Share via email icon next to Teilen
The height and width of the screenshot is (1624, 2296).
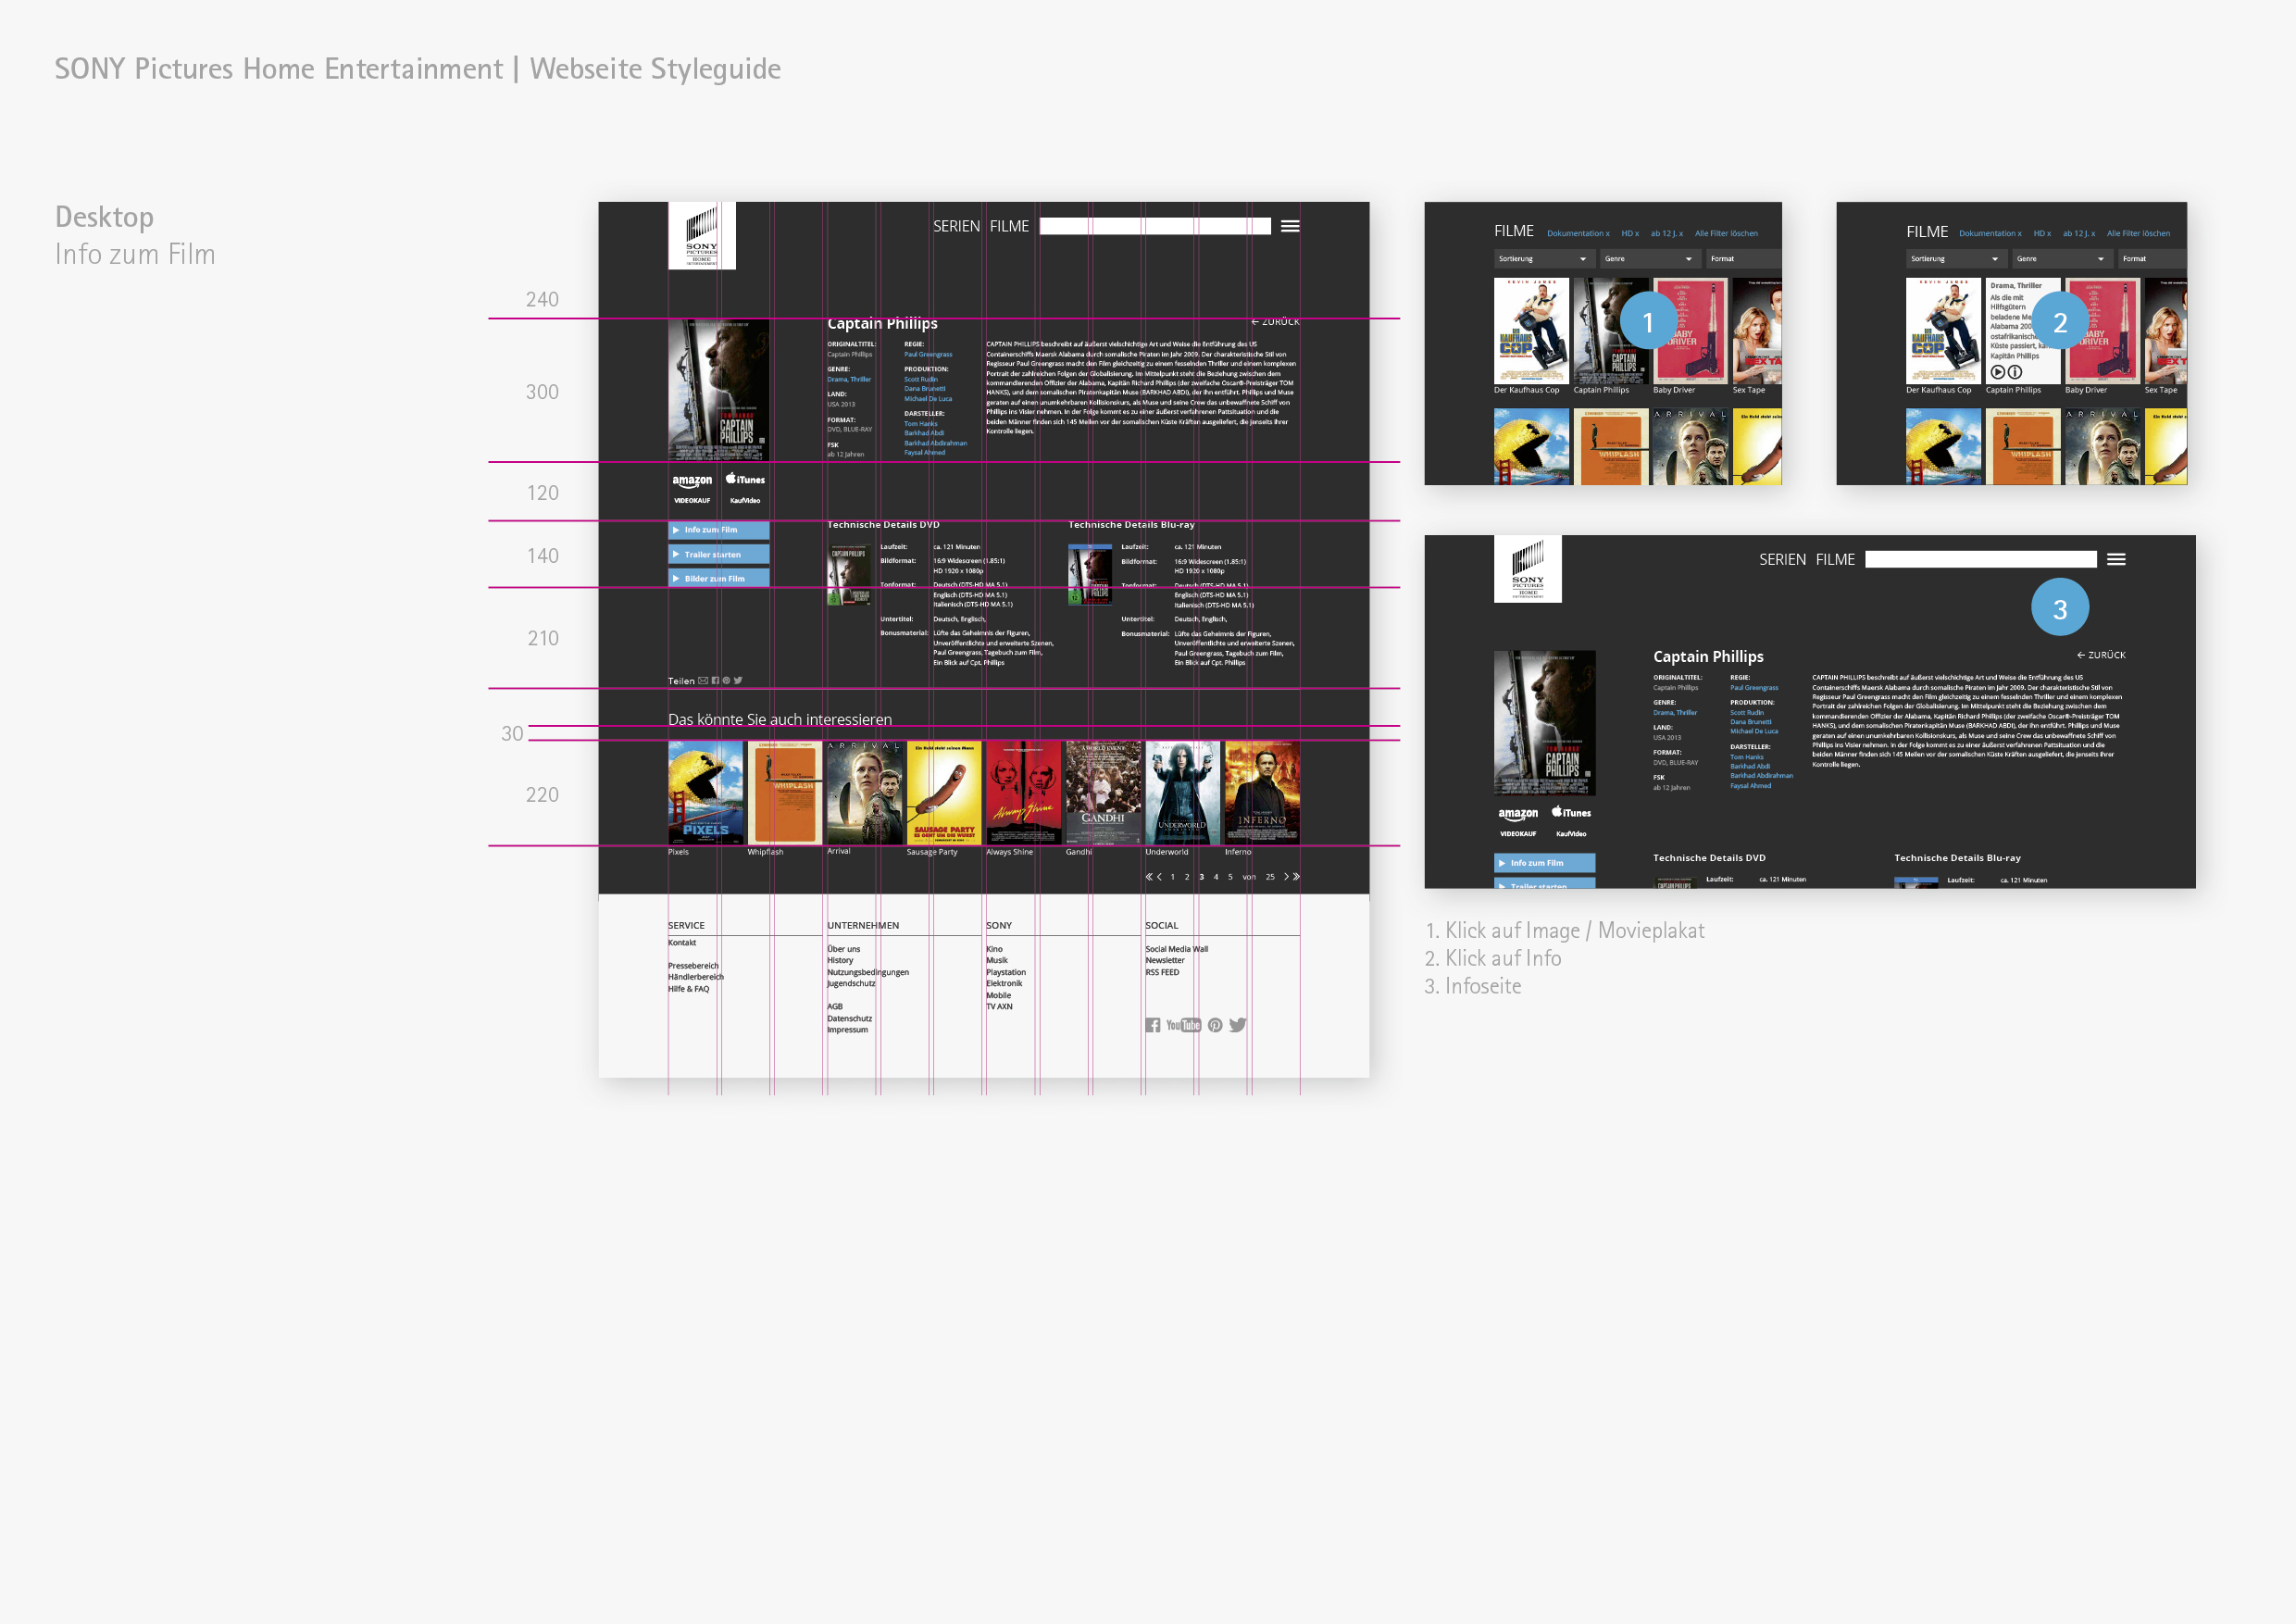click(x=703, y=681)
